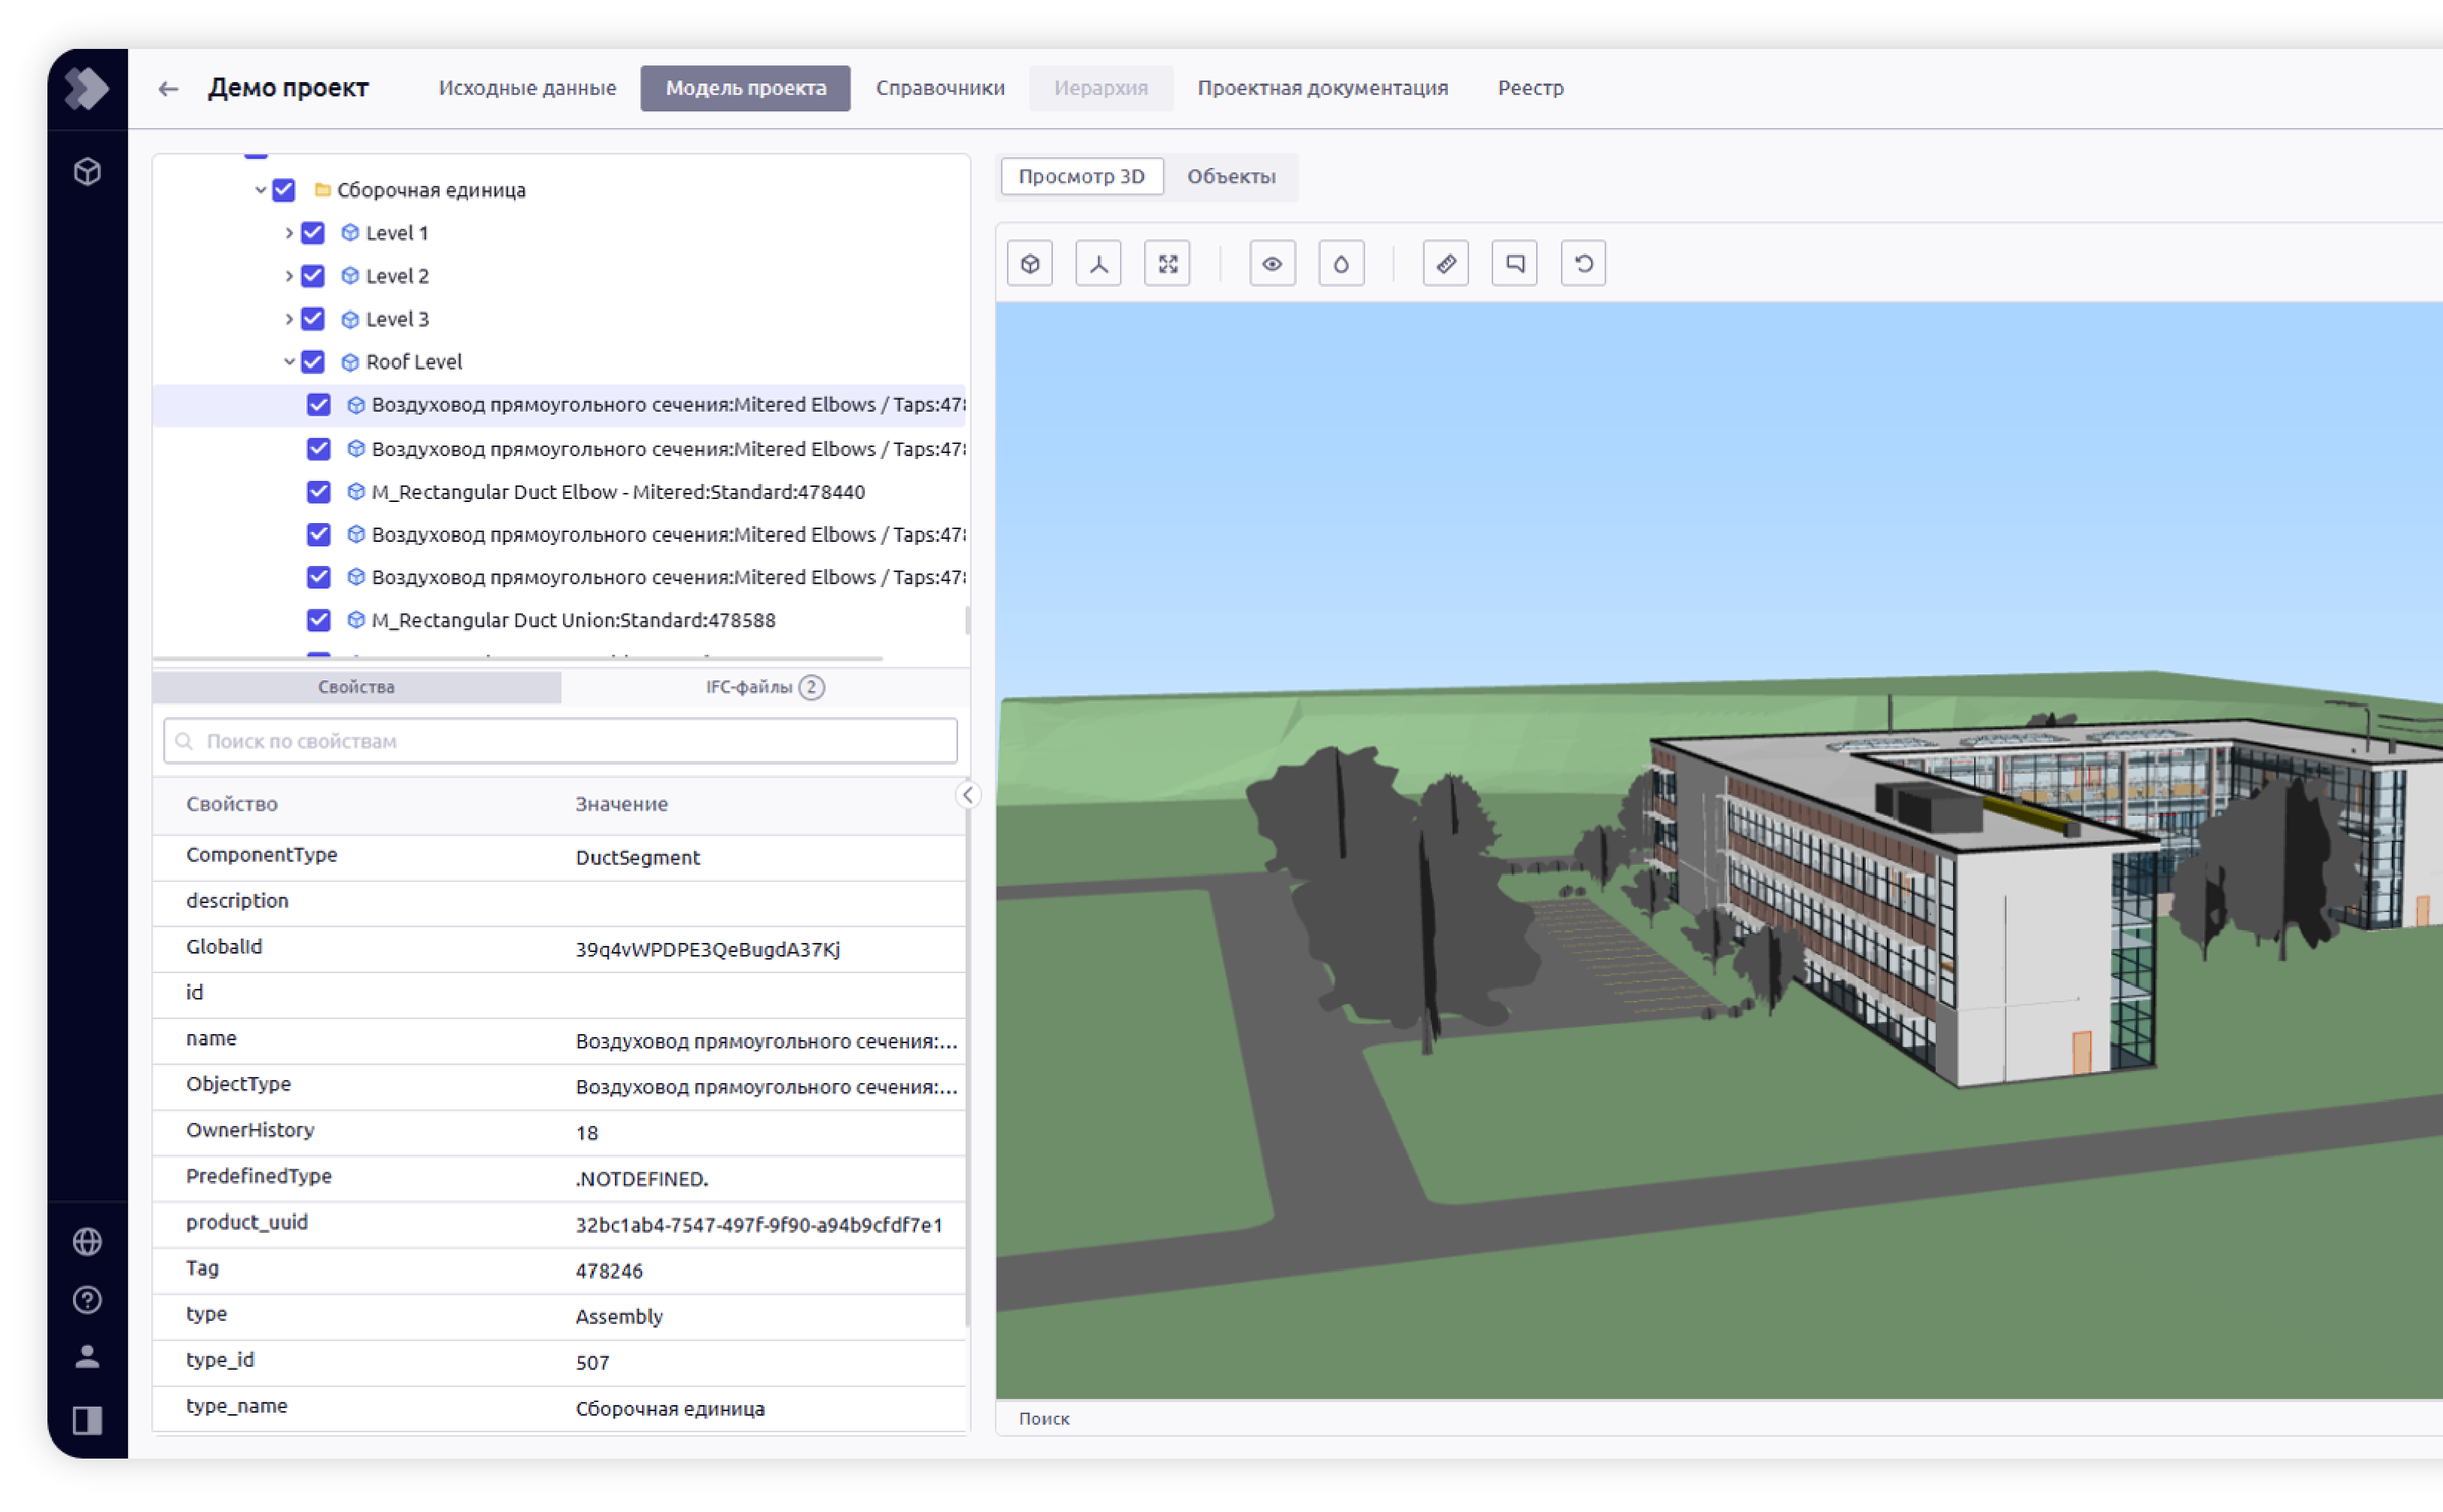2443x1512 pixels.
Task: Click the Свойство column header
Action: (232, 804)
